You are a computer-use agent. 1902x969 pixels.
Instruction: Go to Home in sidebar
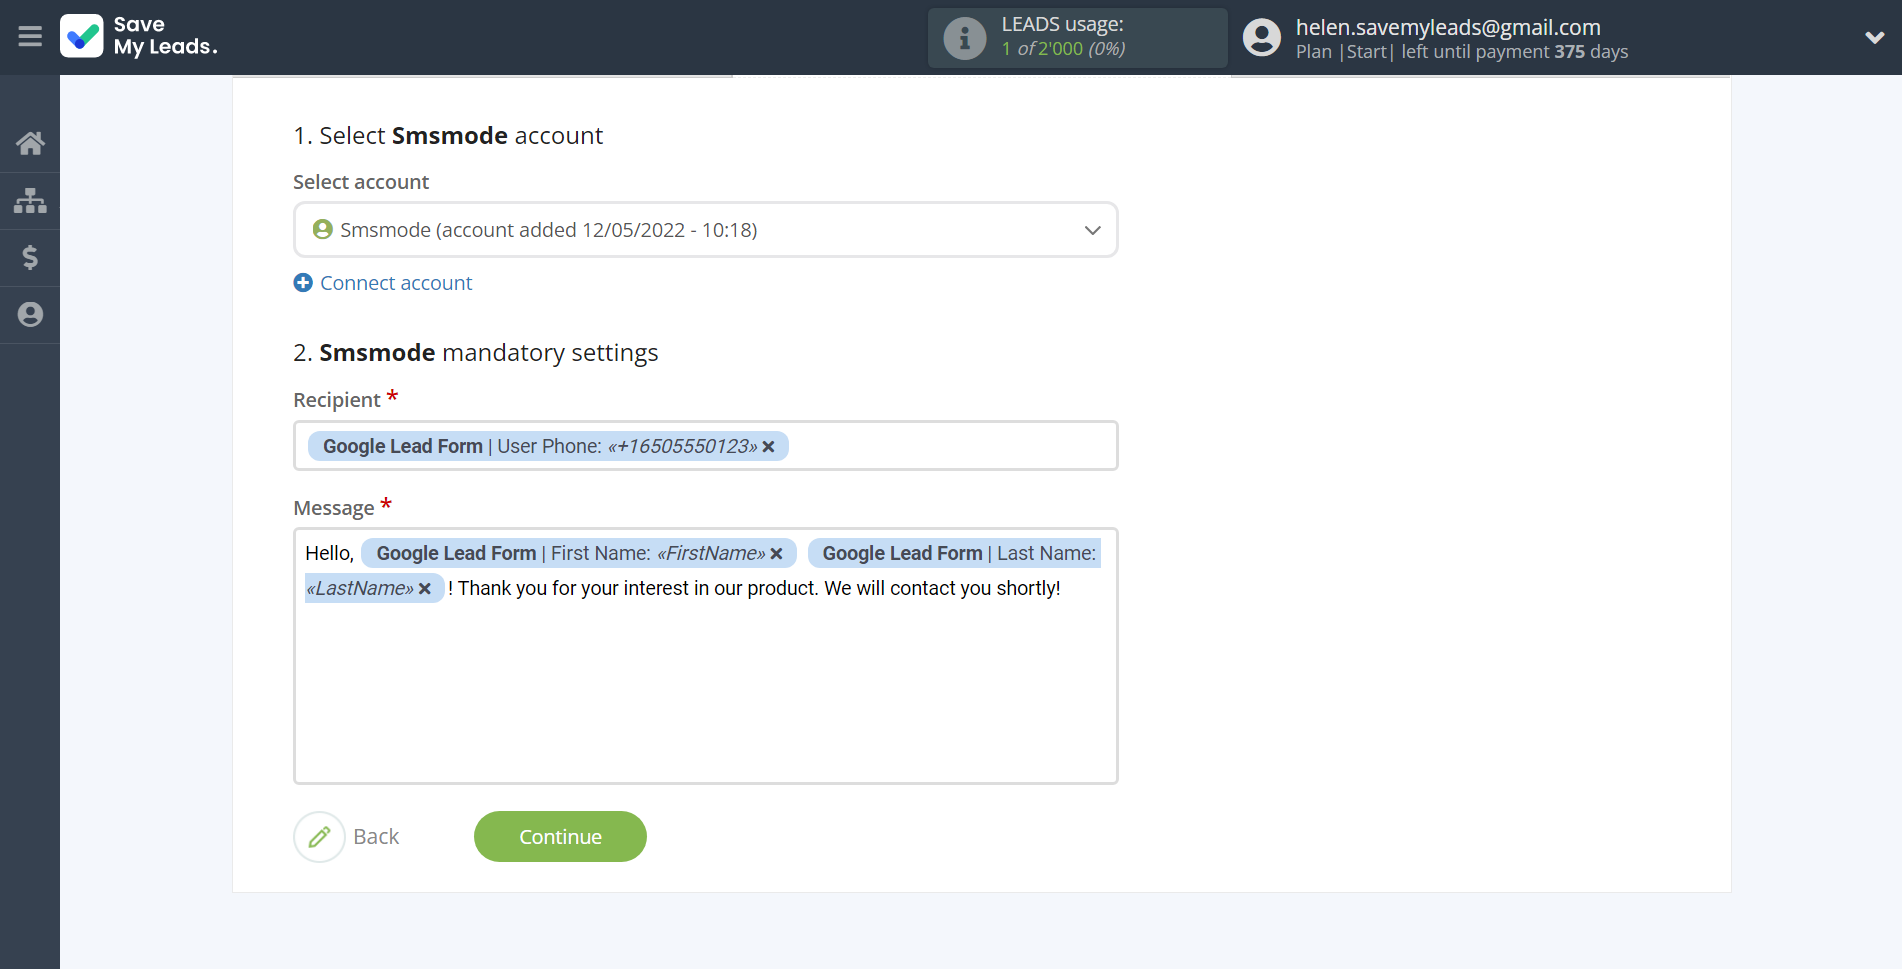point(30,143)
